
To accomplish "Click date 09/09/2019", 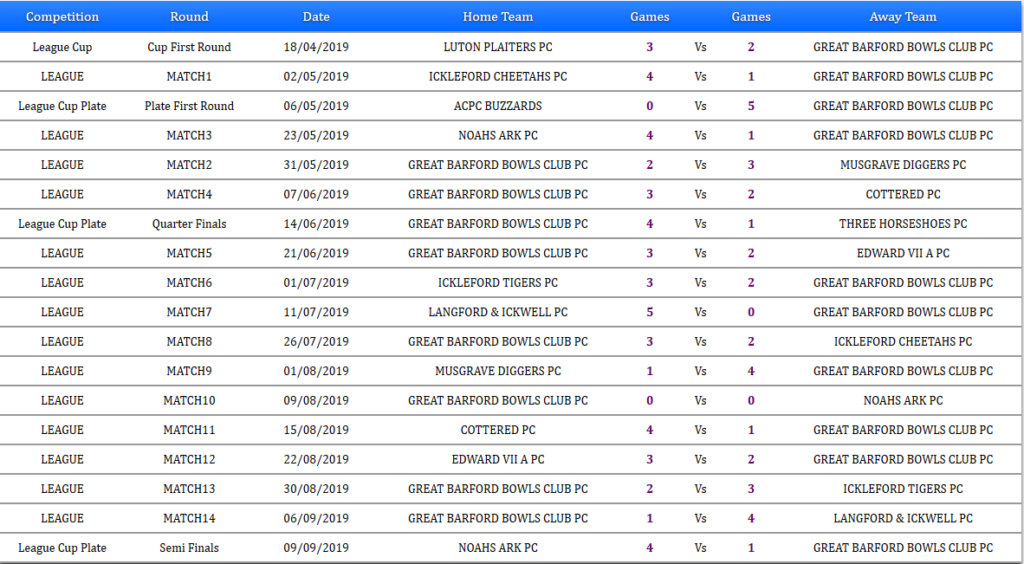I will pyautogui.click(x=316, y=548).
